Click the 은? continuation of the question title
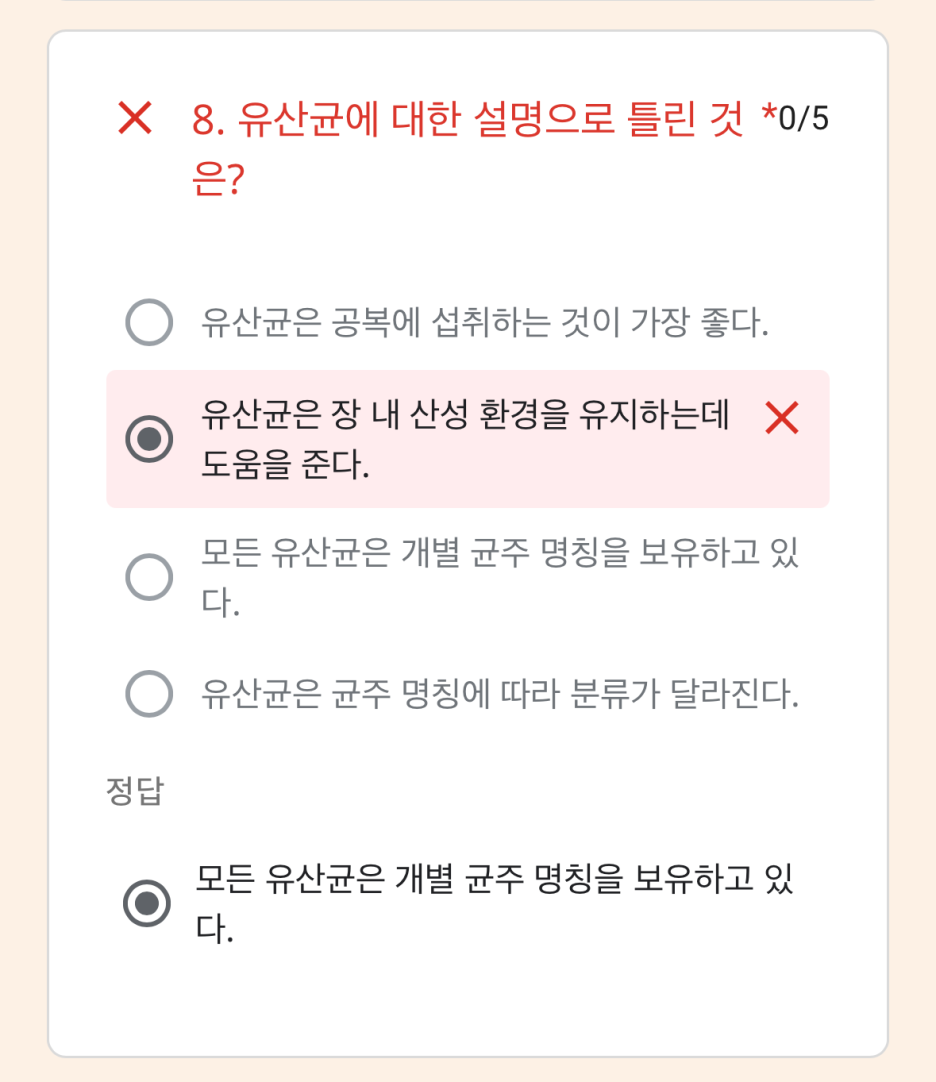Viewport: 936px width, 1082px height. [218, 179]
